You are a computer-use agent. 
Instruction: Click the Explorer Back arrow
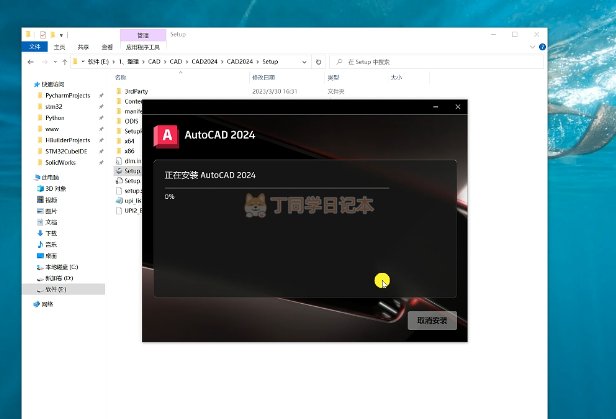click(x=31, y=62)
